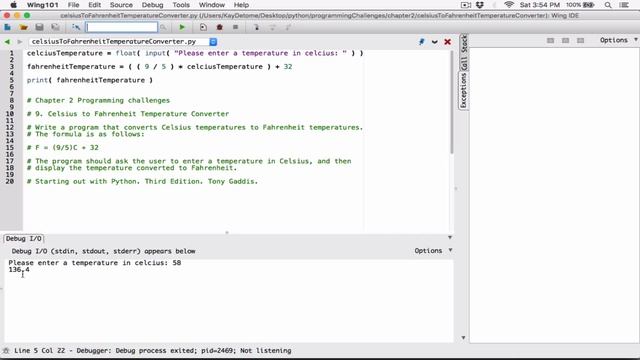Select the Exceptions vertical tab

[464, 90]
